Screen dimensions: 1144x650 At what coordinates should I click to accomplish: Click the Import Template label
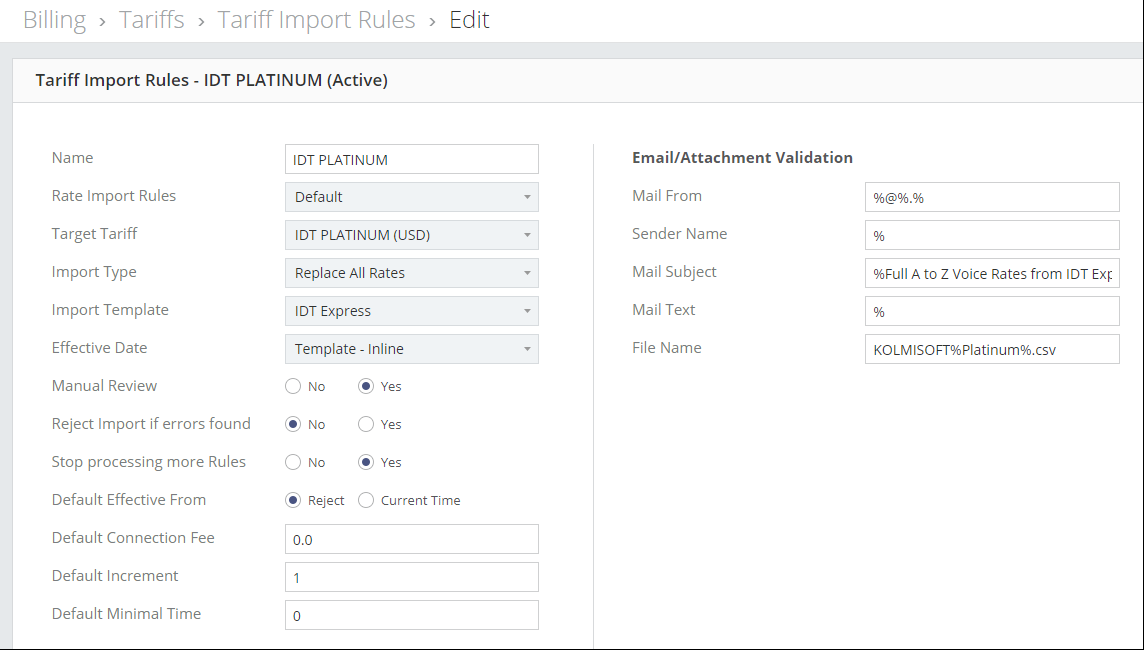(x=110, y=309)
